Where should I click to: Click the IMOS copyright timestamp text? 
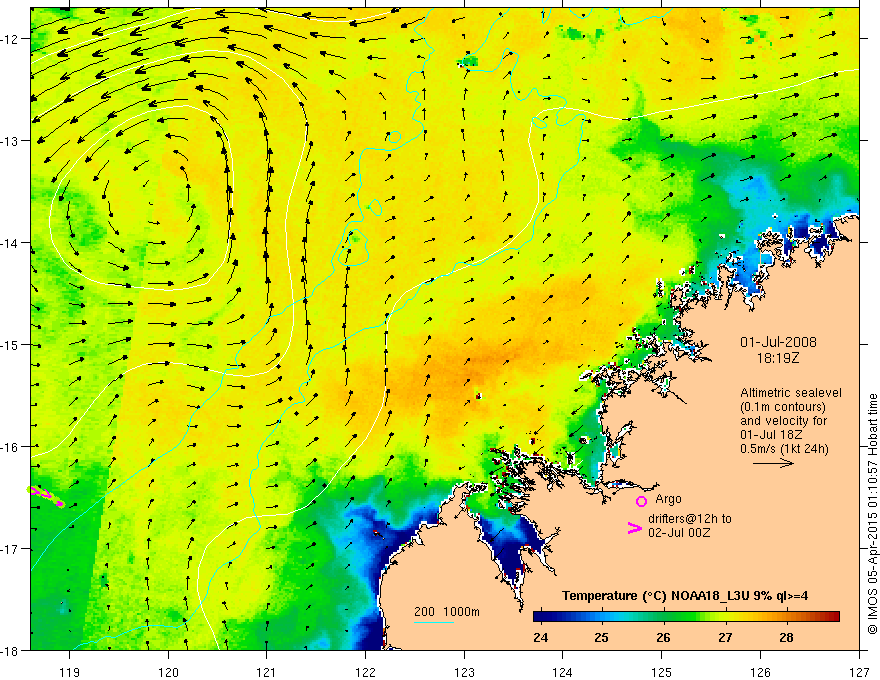point(872,514)
